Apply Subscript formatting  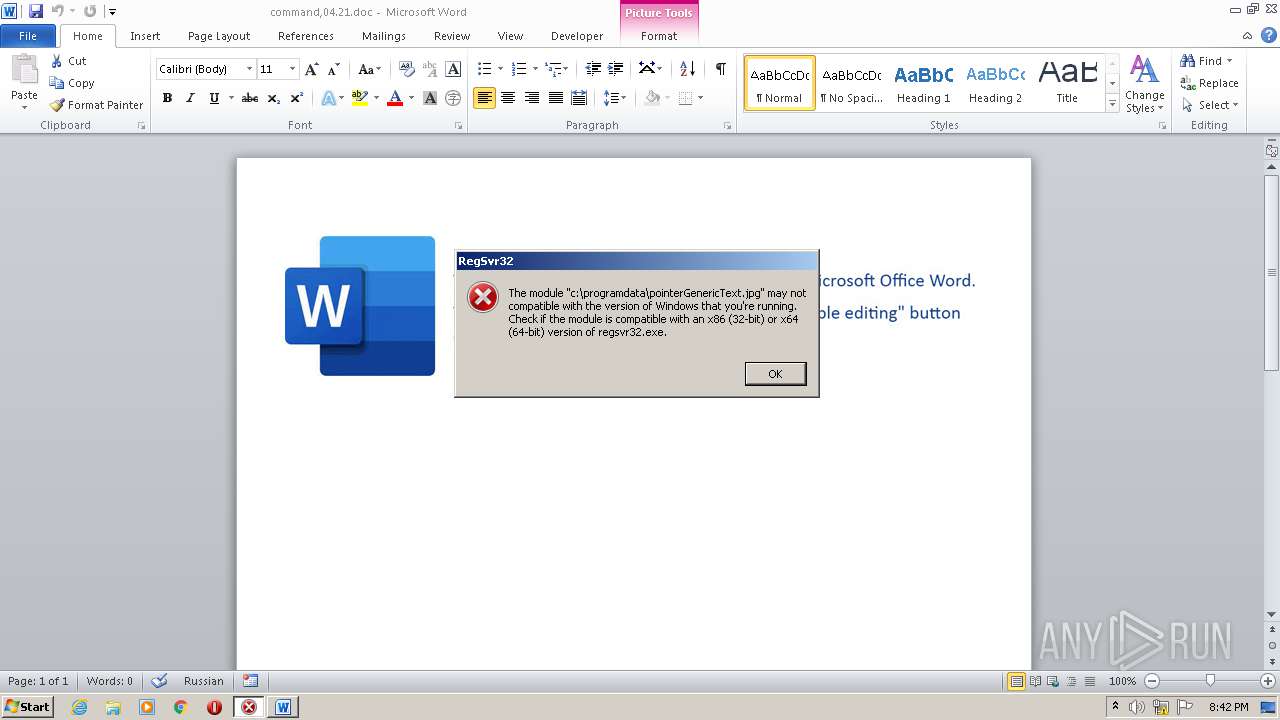tap(274, 98)
